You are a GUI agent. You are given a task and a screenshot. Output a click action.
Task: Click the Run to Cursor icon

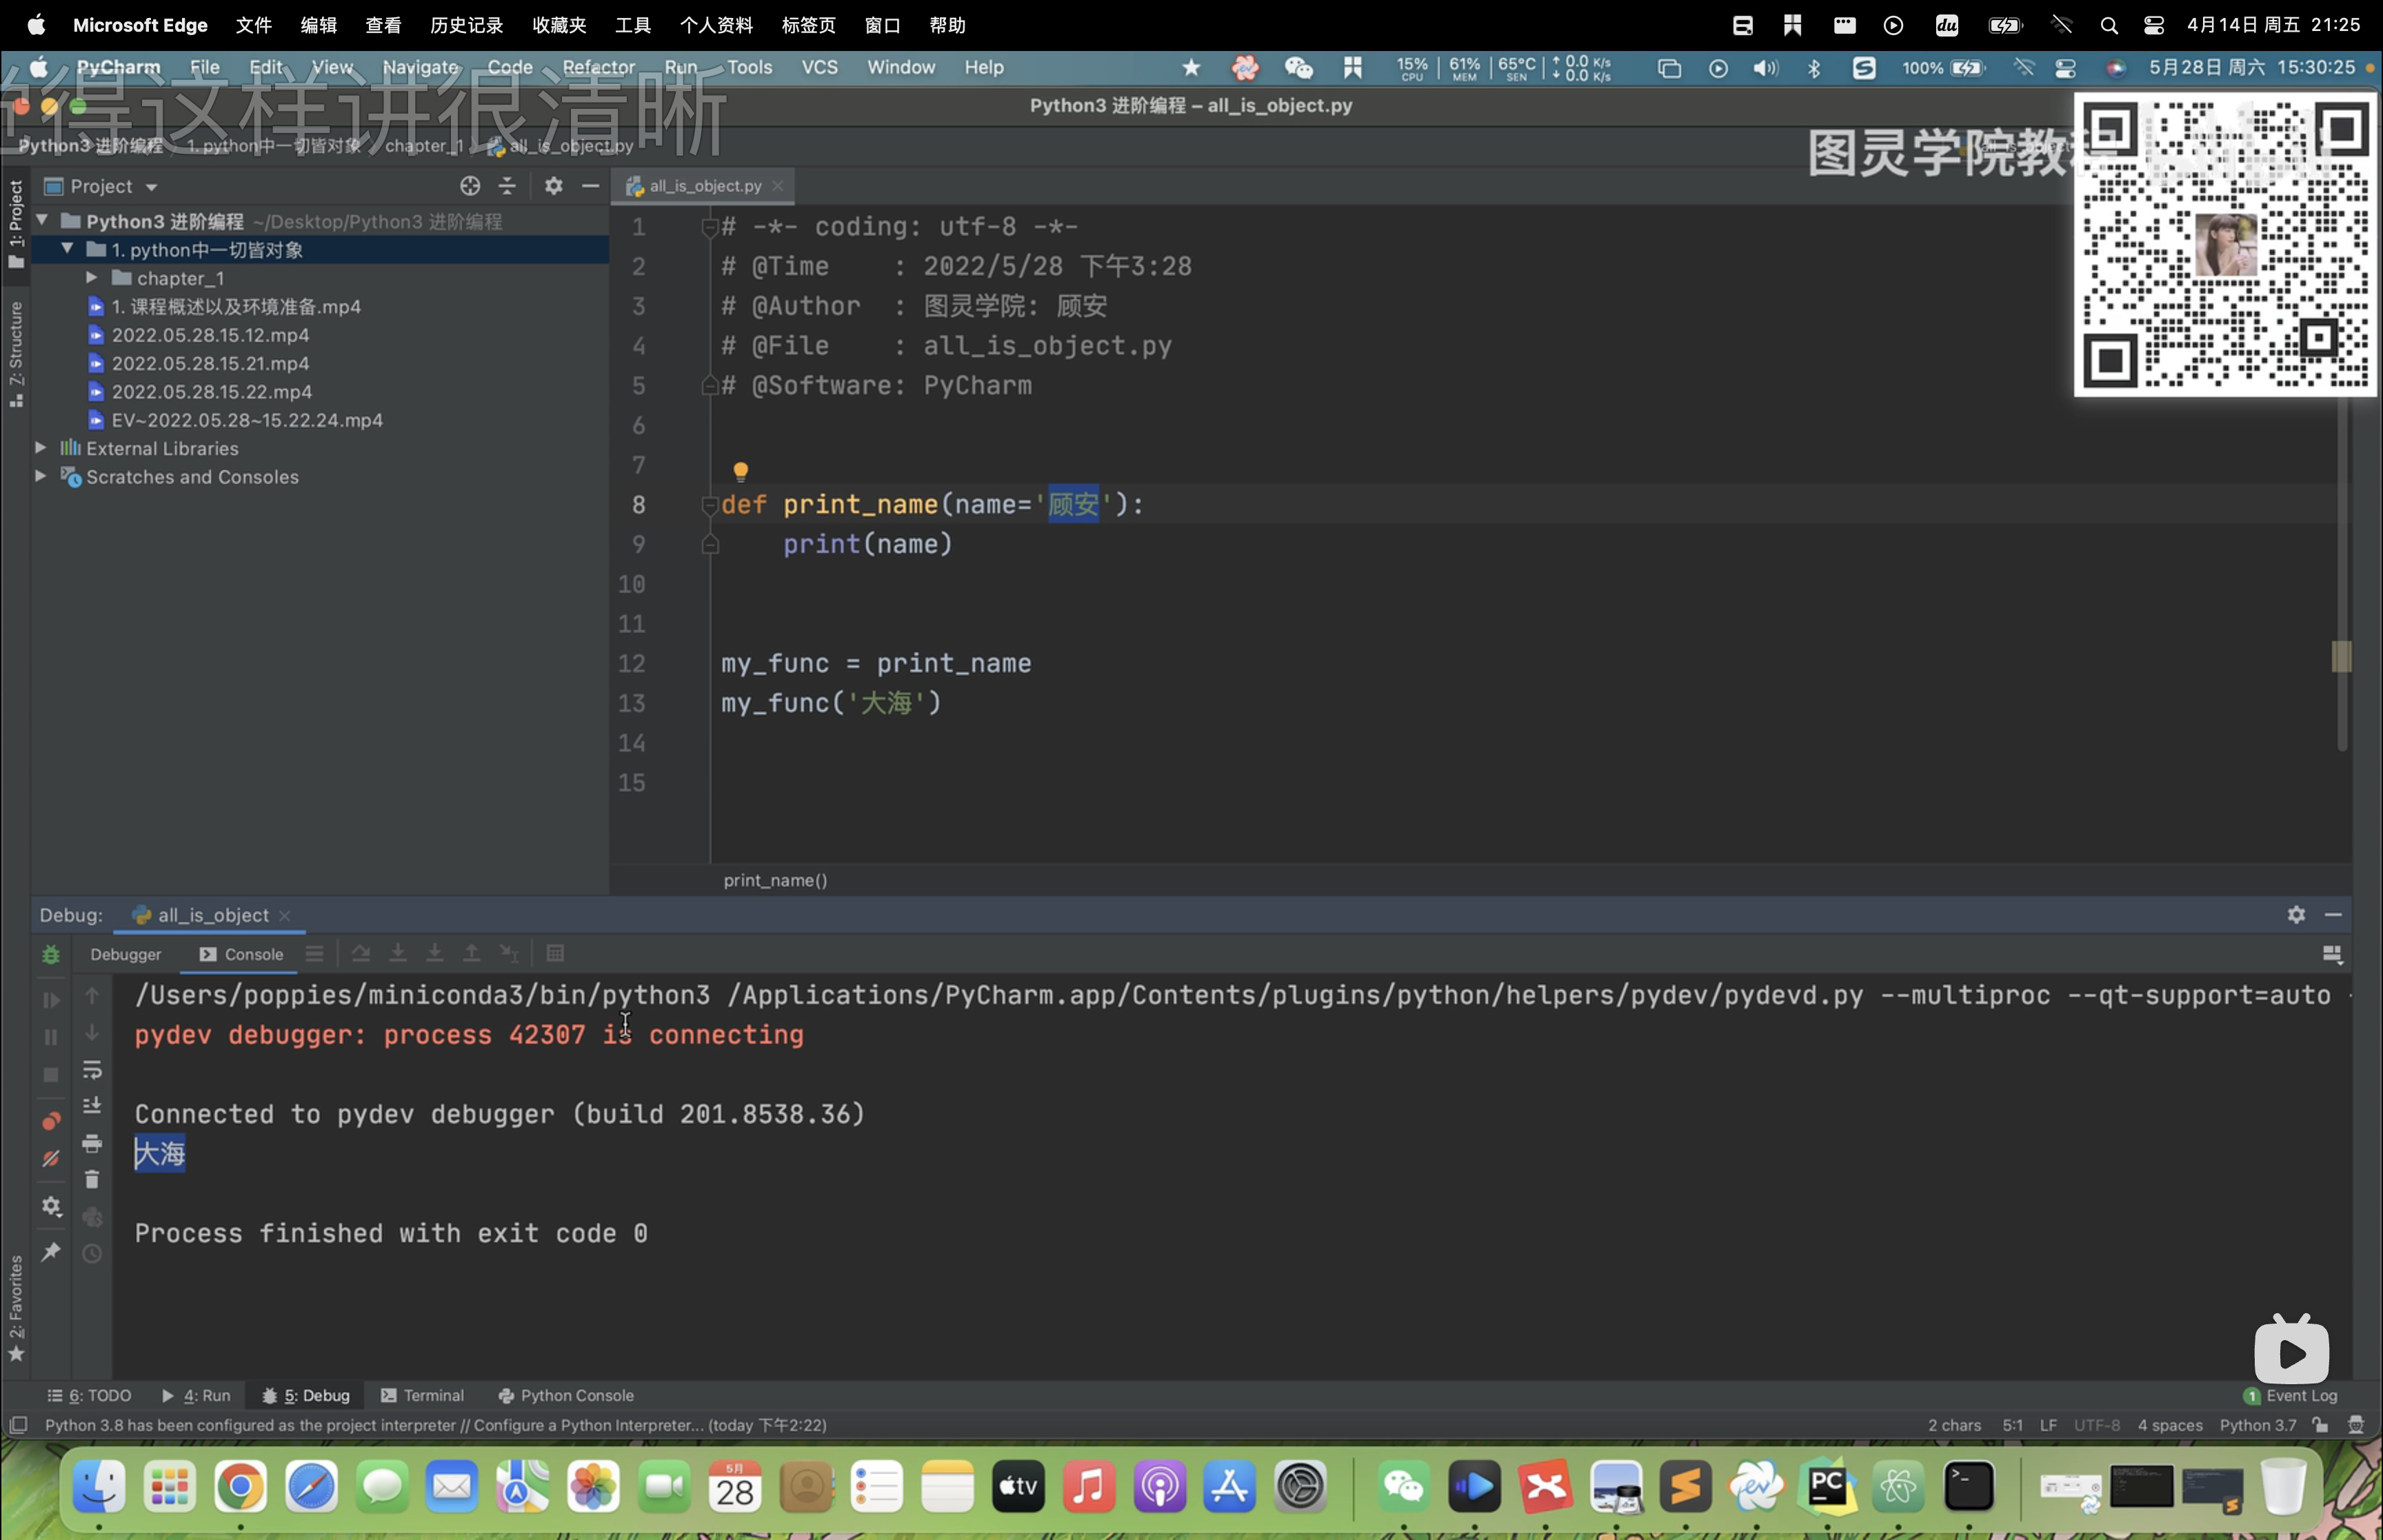(x=509, y=954)
